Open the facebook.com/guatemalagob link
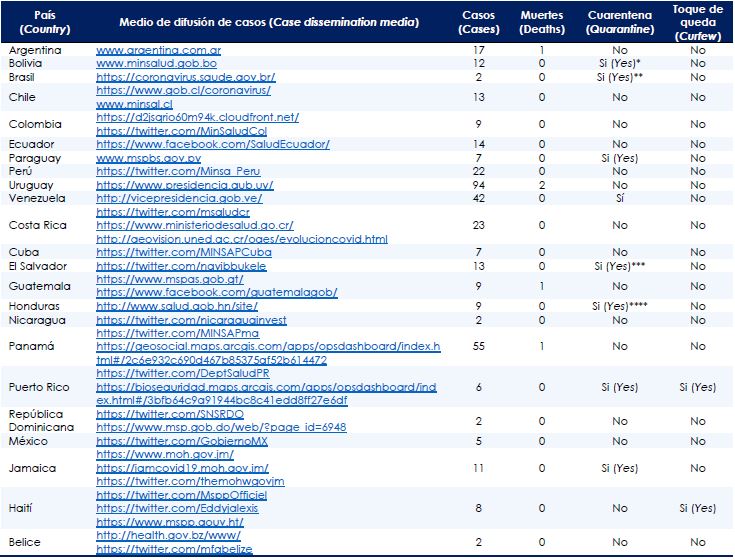735x560 pixels. click(217, 293)
